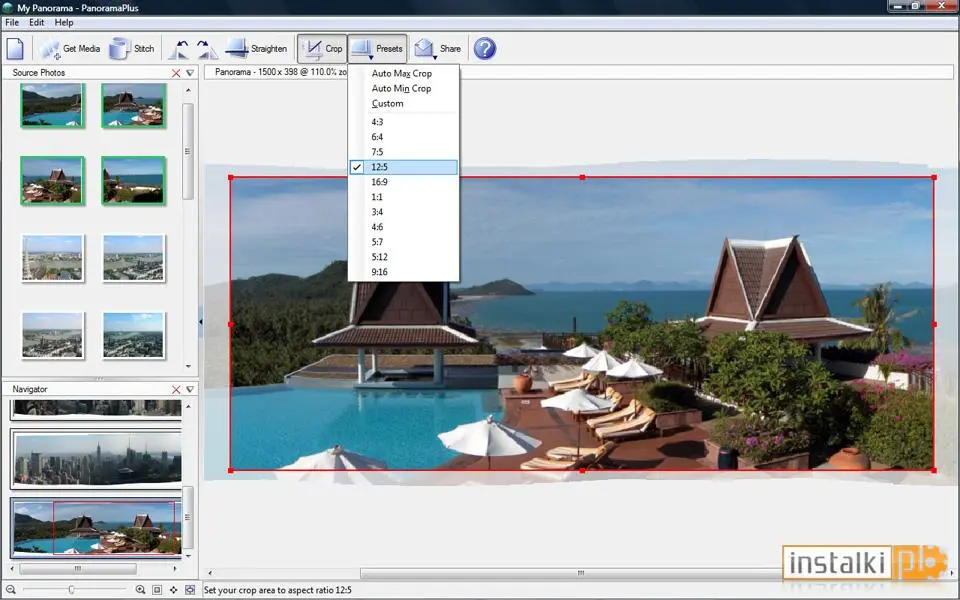This screenshot has height=600, width=960.
Task: Click the zoom slider handle
Action: click(72, 590)
